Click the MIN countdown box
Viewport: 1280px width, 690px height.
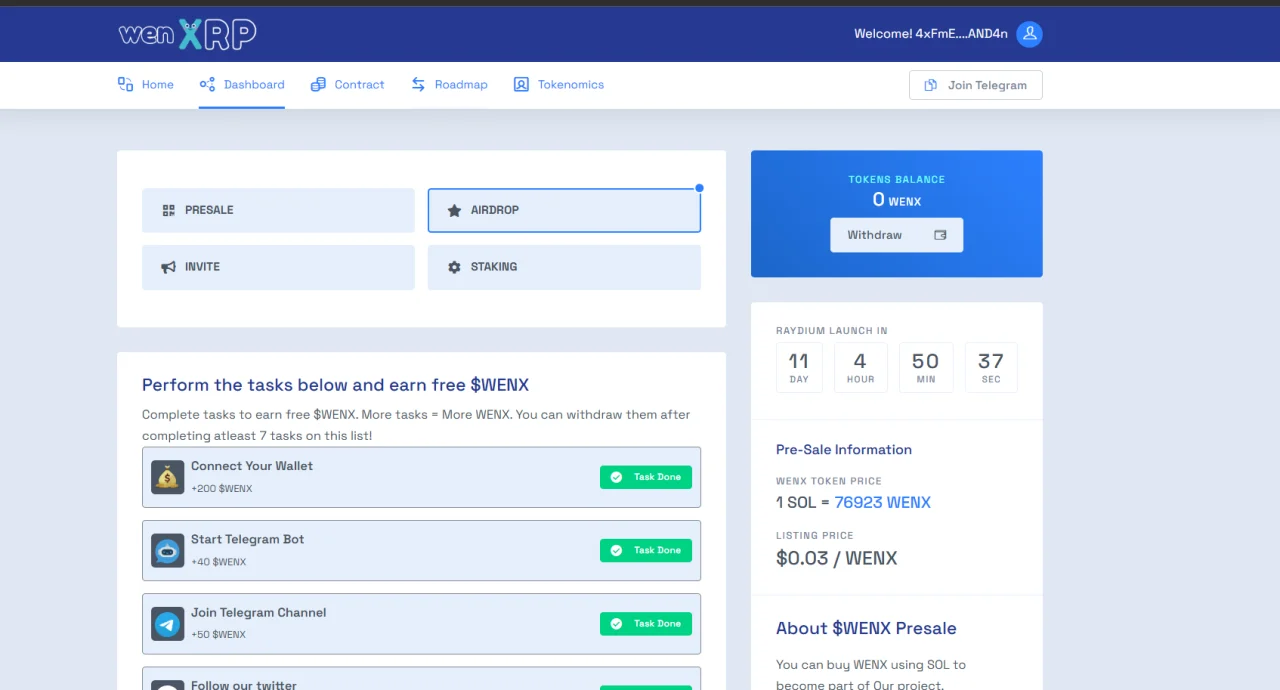click(x=926, y=367)
